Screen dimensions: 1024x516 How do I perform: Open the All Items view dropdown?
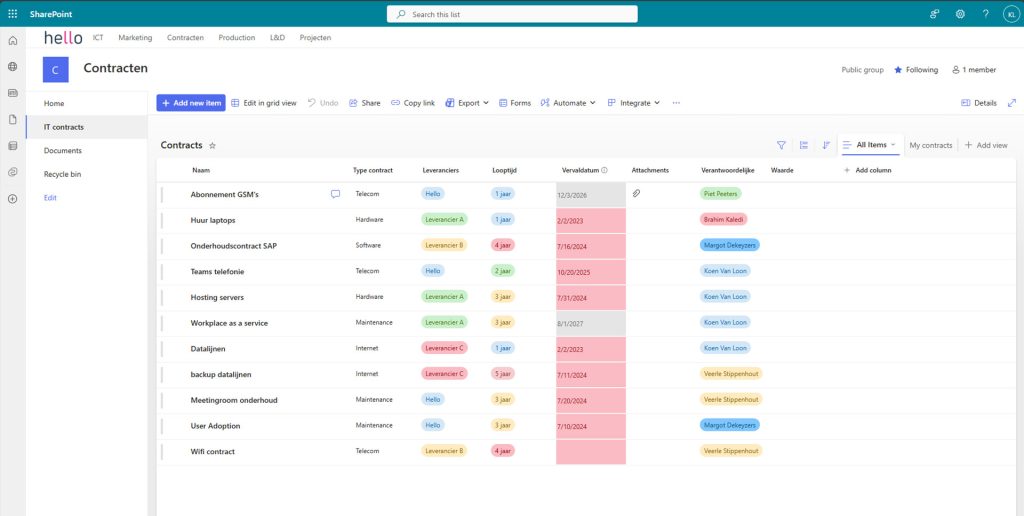point(871,145)
